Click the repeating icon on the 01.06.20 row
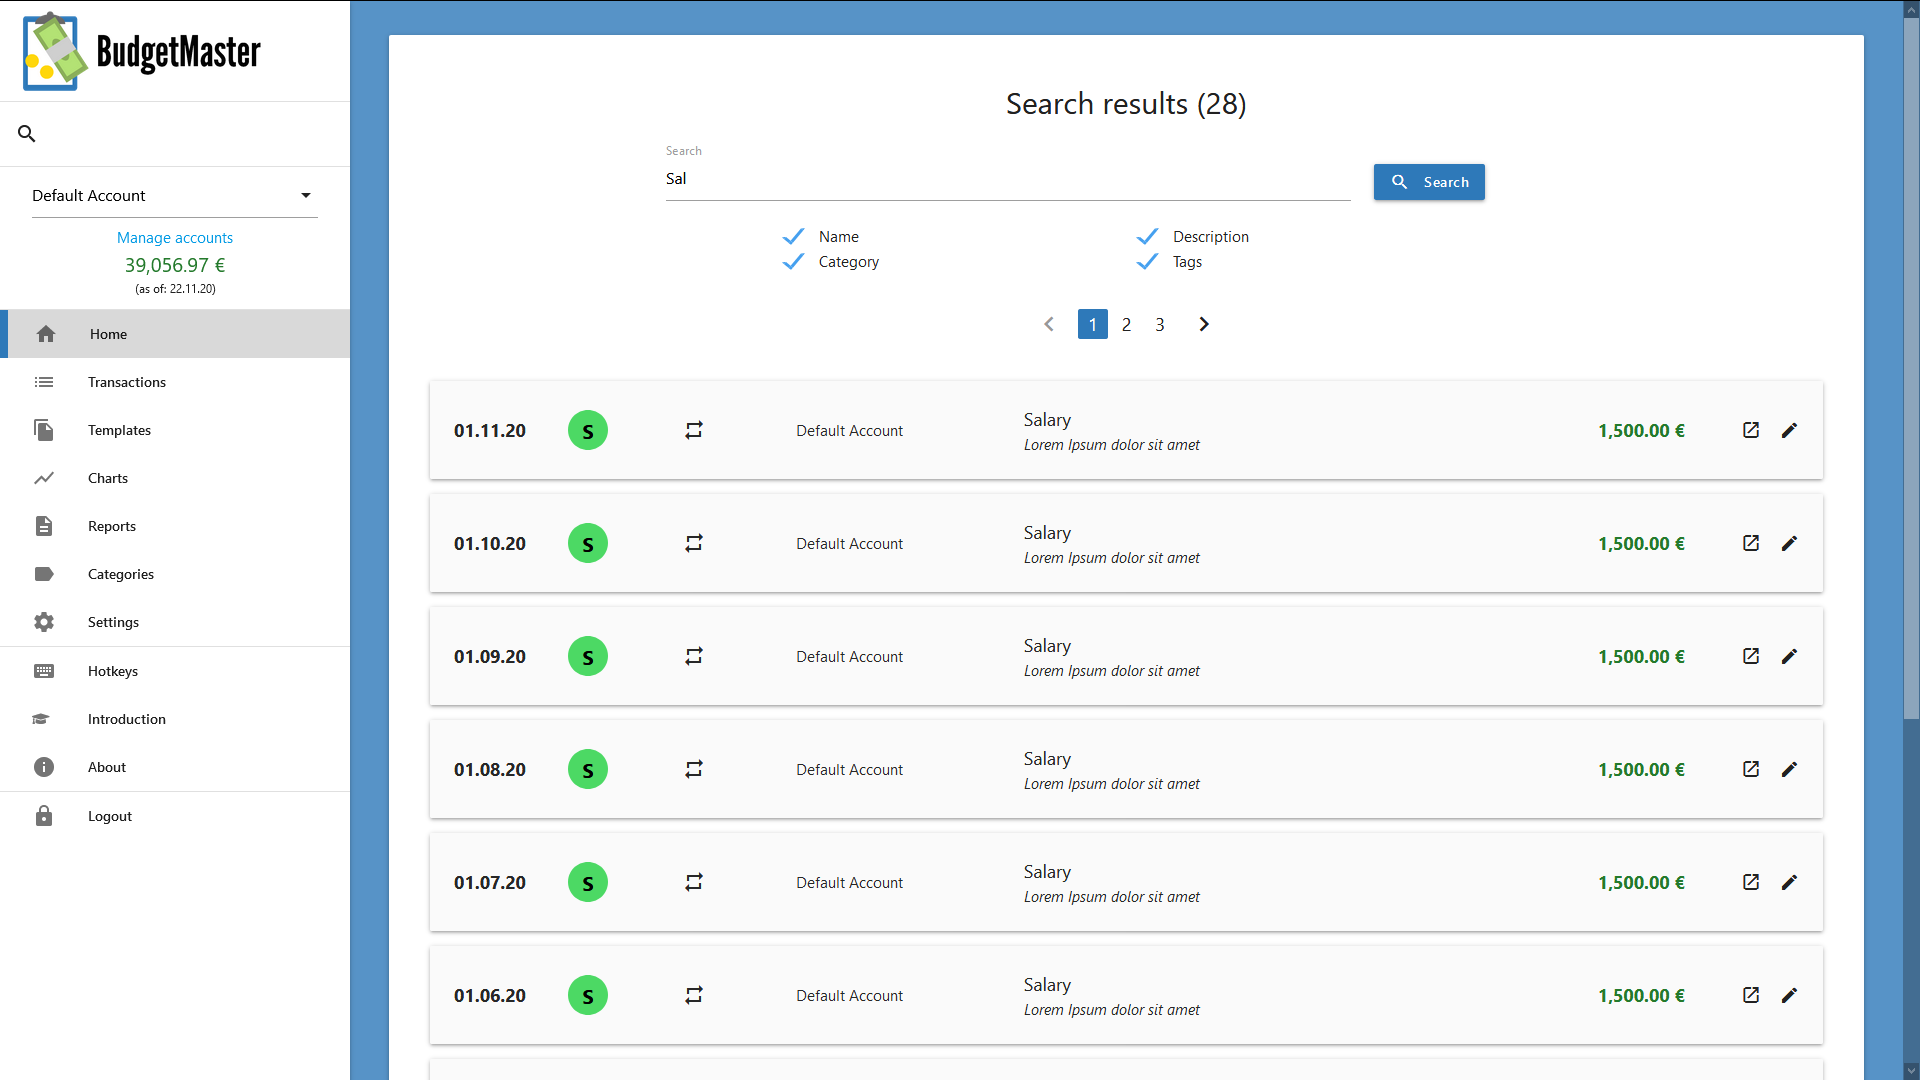 [x=694, y=995]
